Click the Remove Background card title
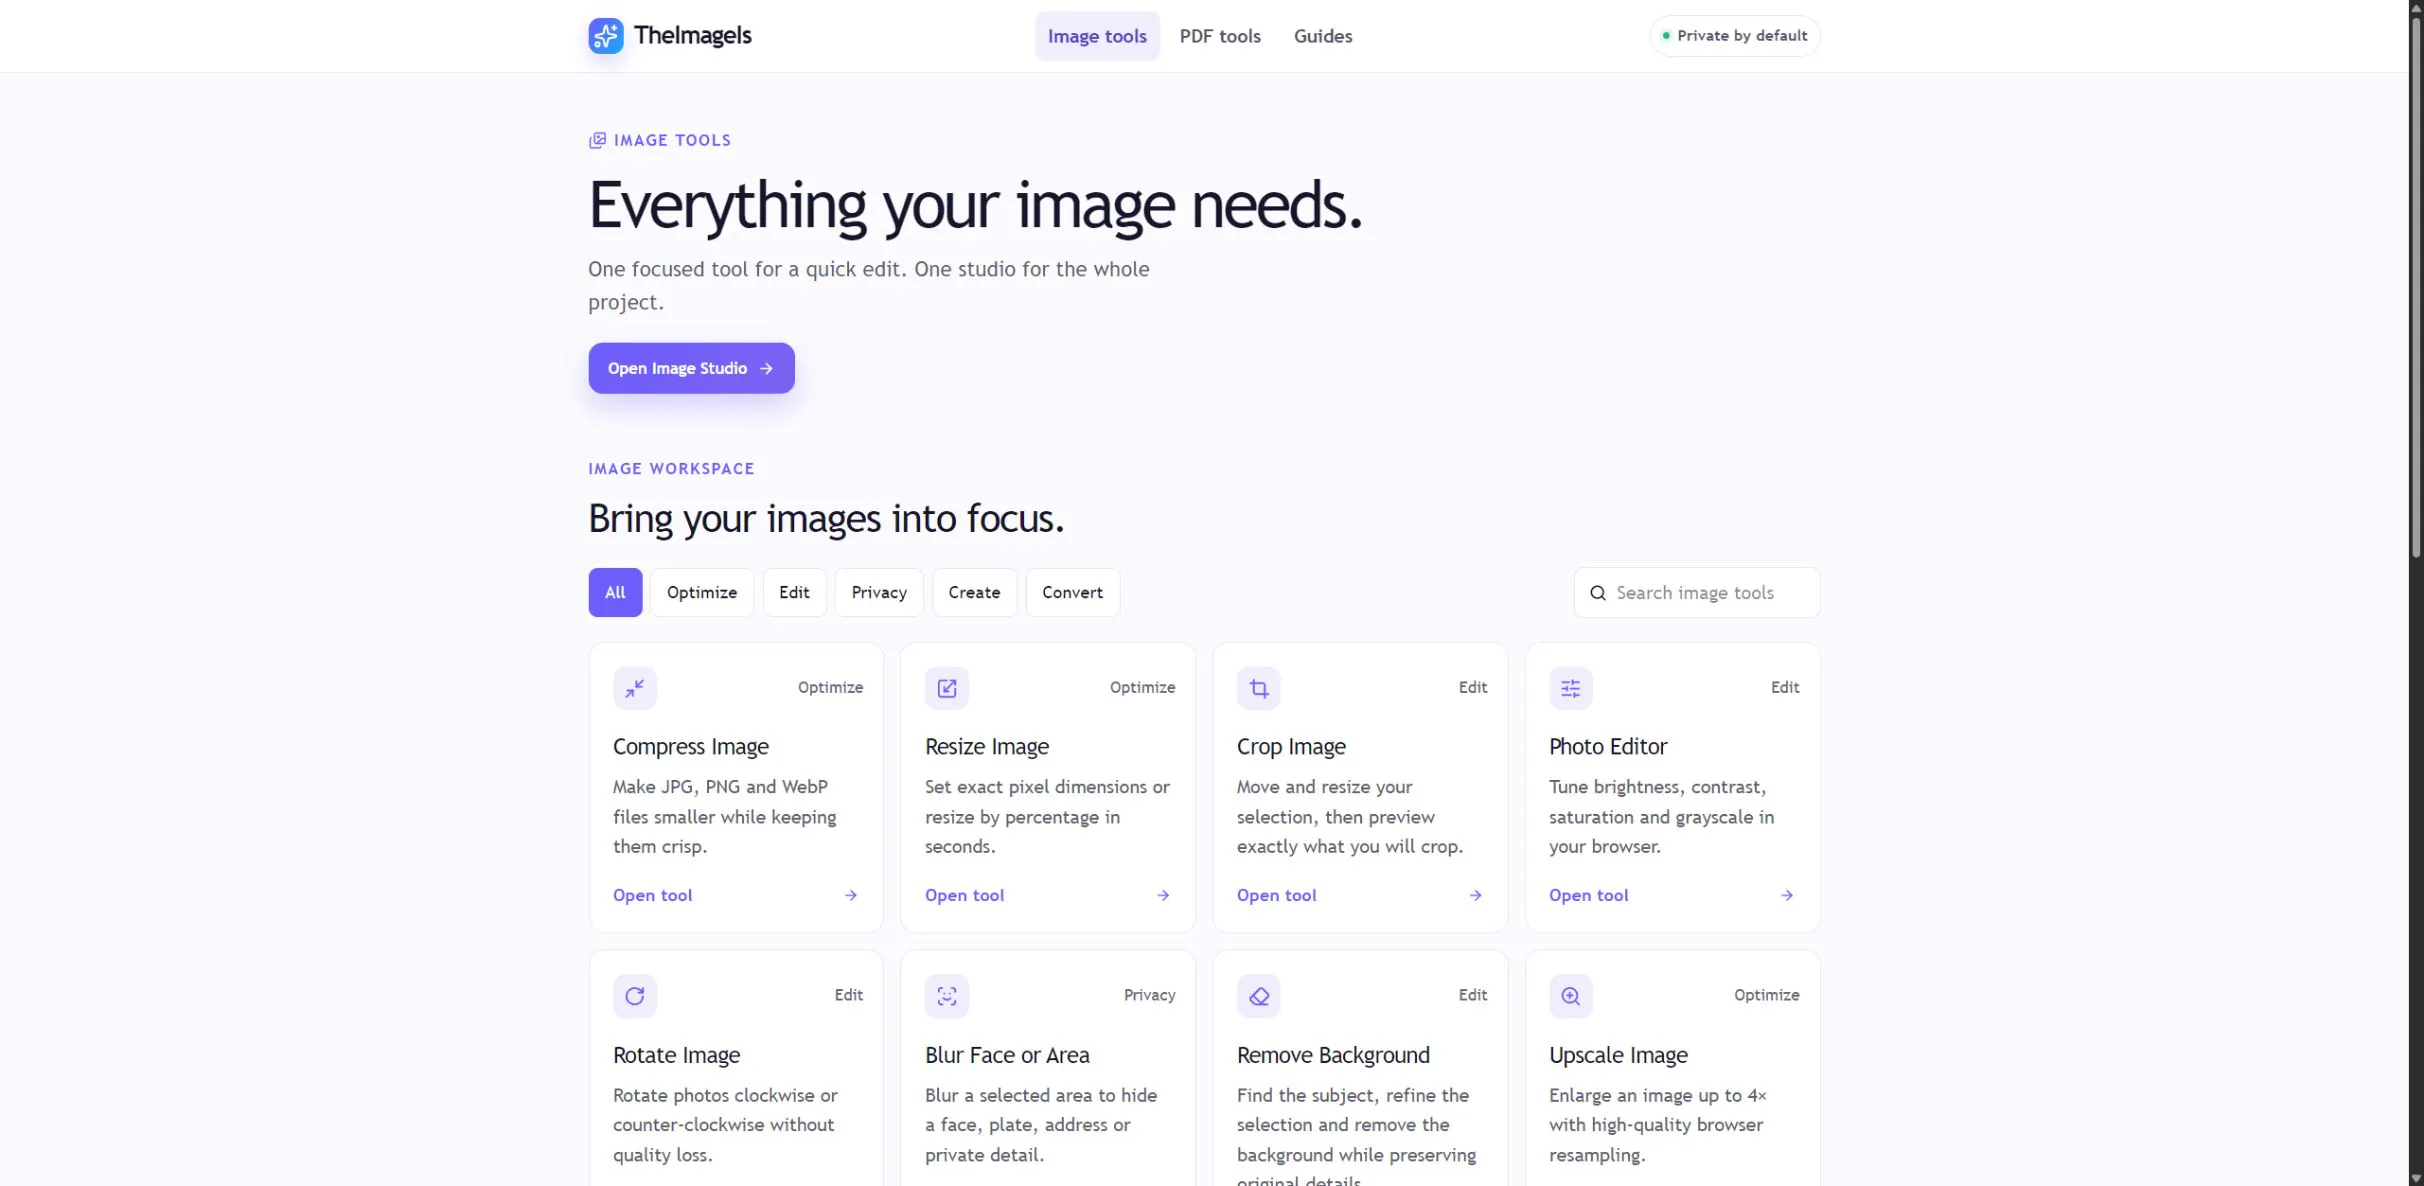 point(1333,1055)
